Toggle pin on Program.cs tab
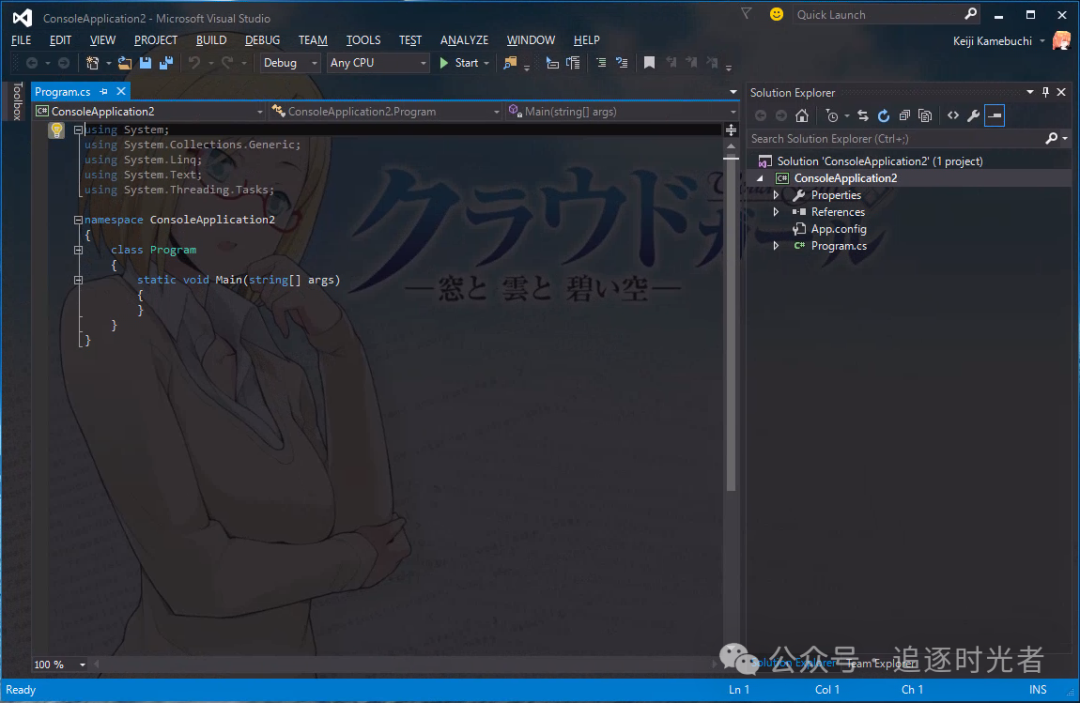Screen dimensions: 1080x703 [102, 92]
